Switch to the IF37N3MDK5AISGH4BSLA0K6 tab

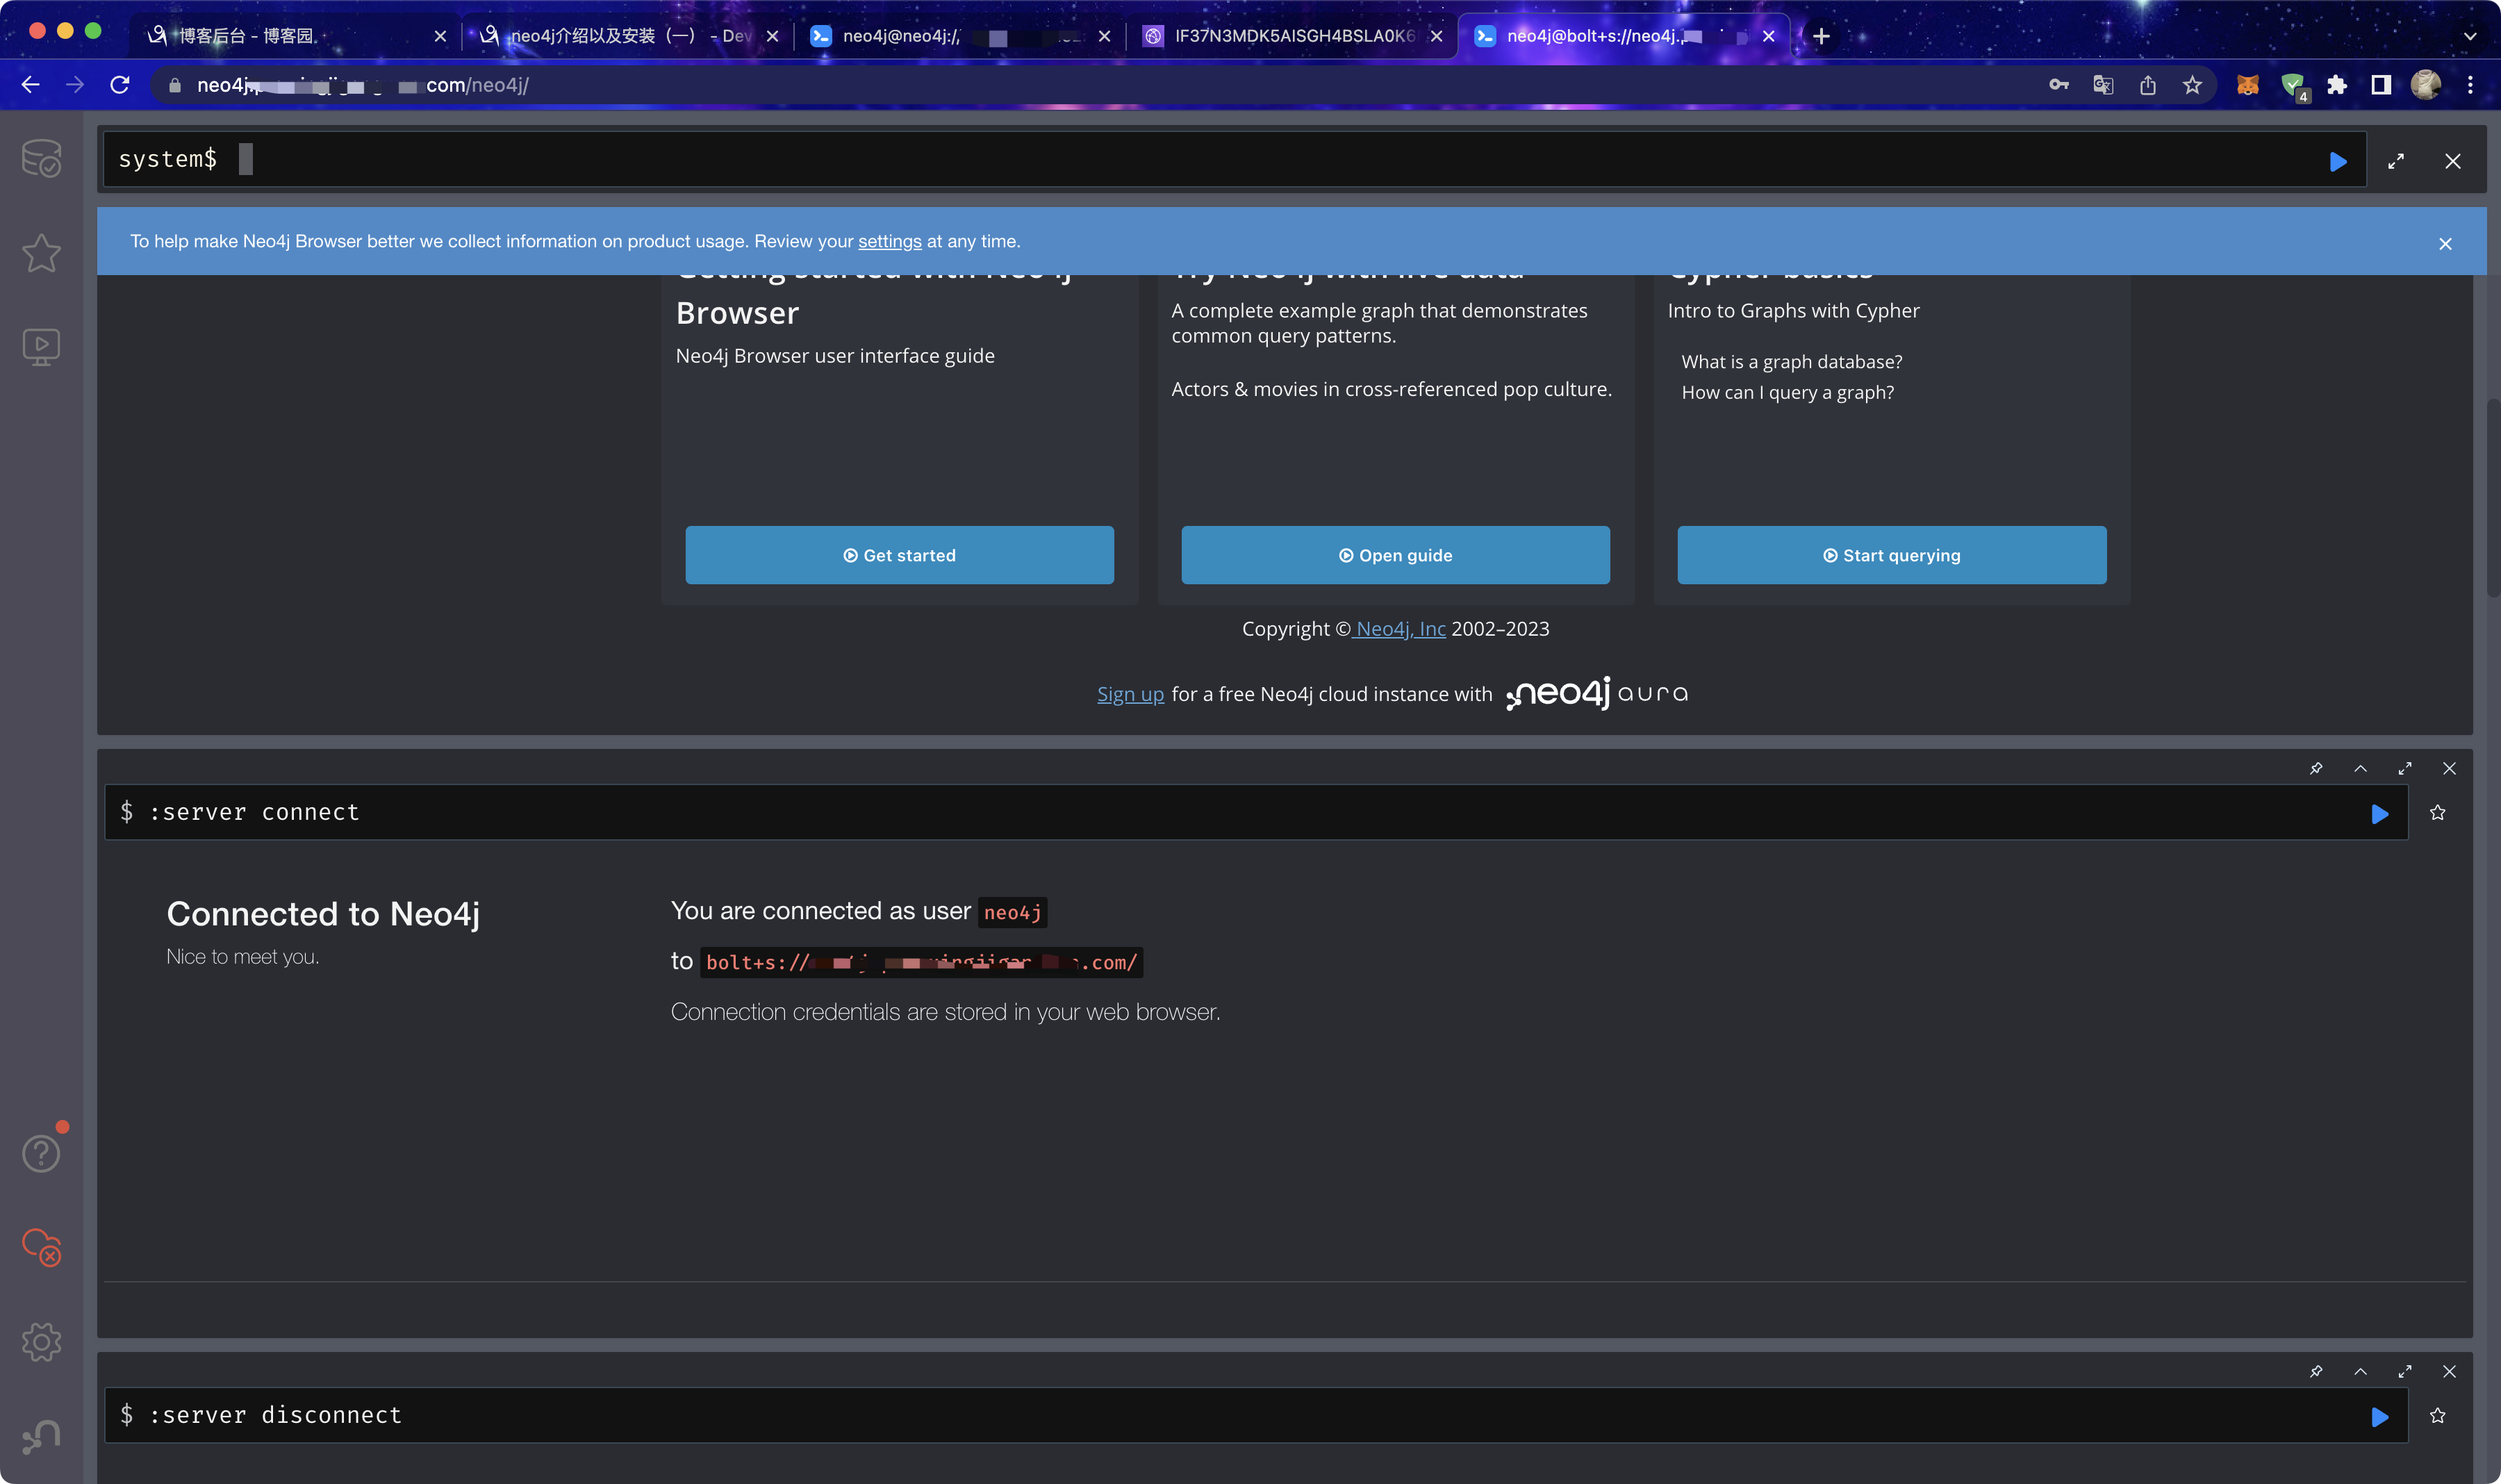click(1293, 36)
